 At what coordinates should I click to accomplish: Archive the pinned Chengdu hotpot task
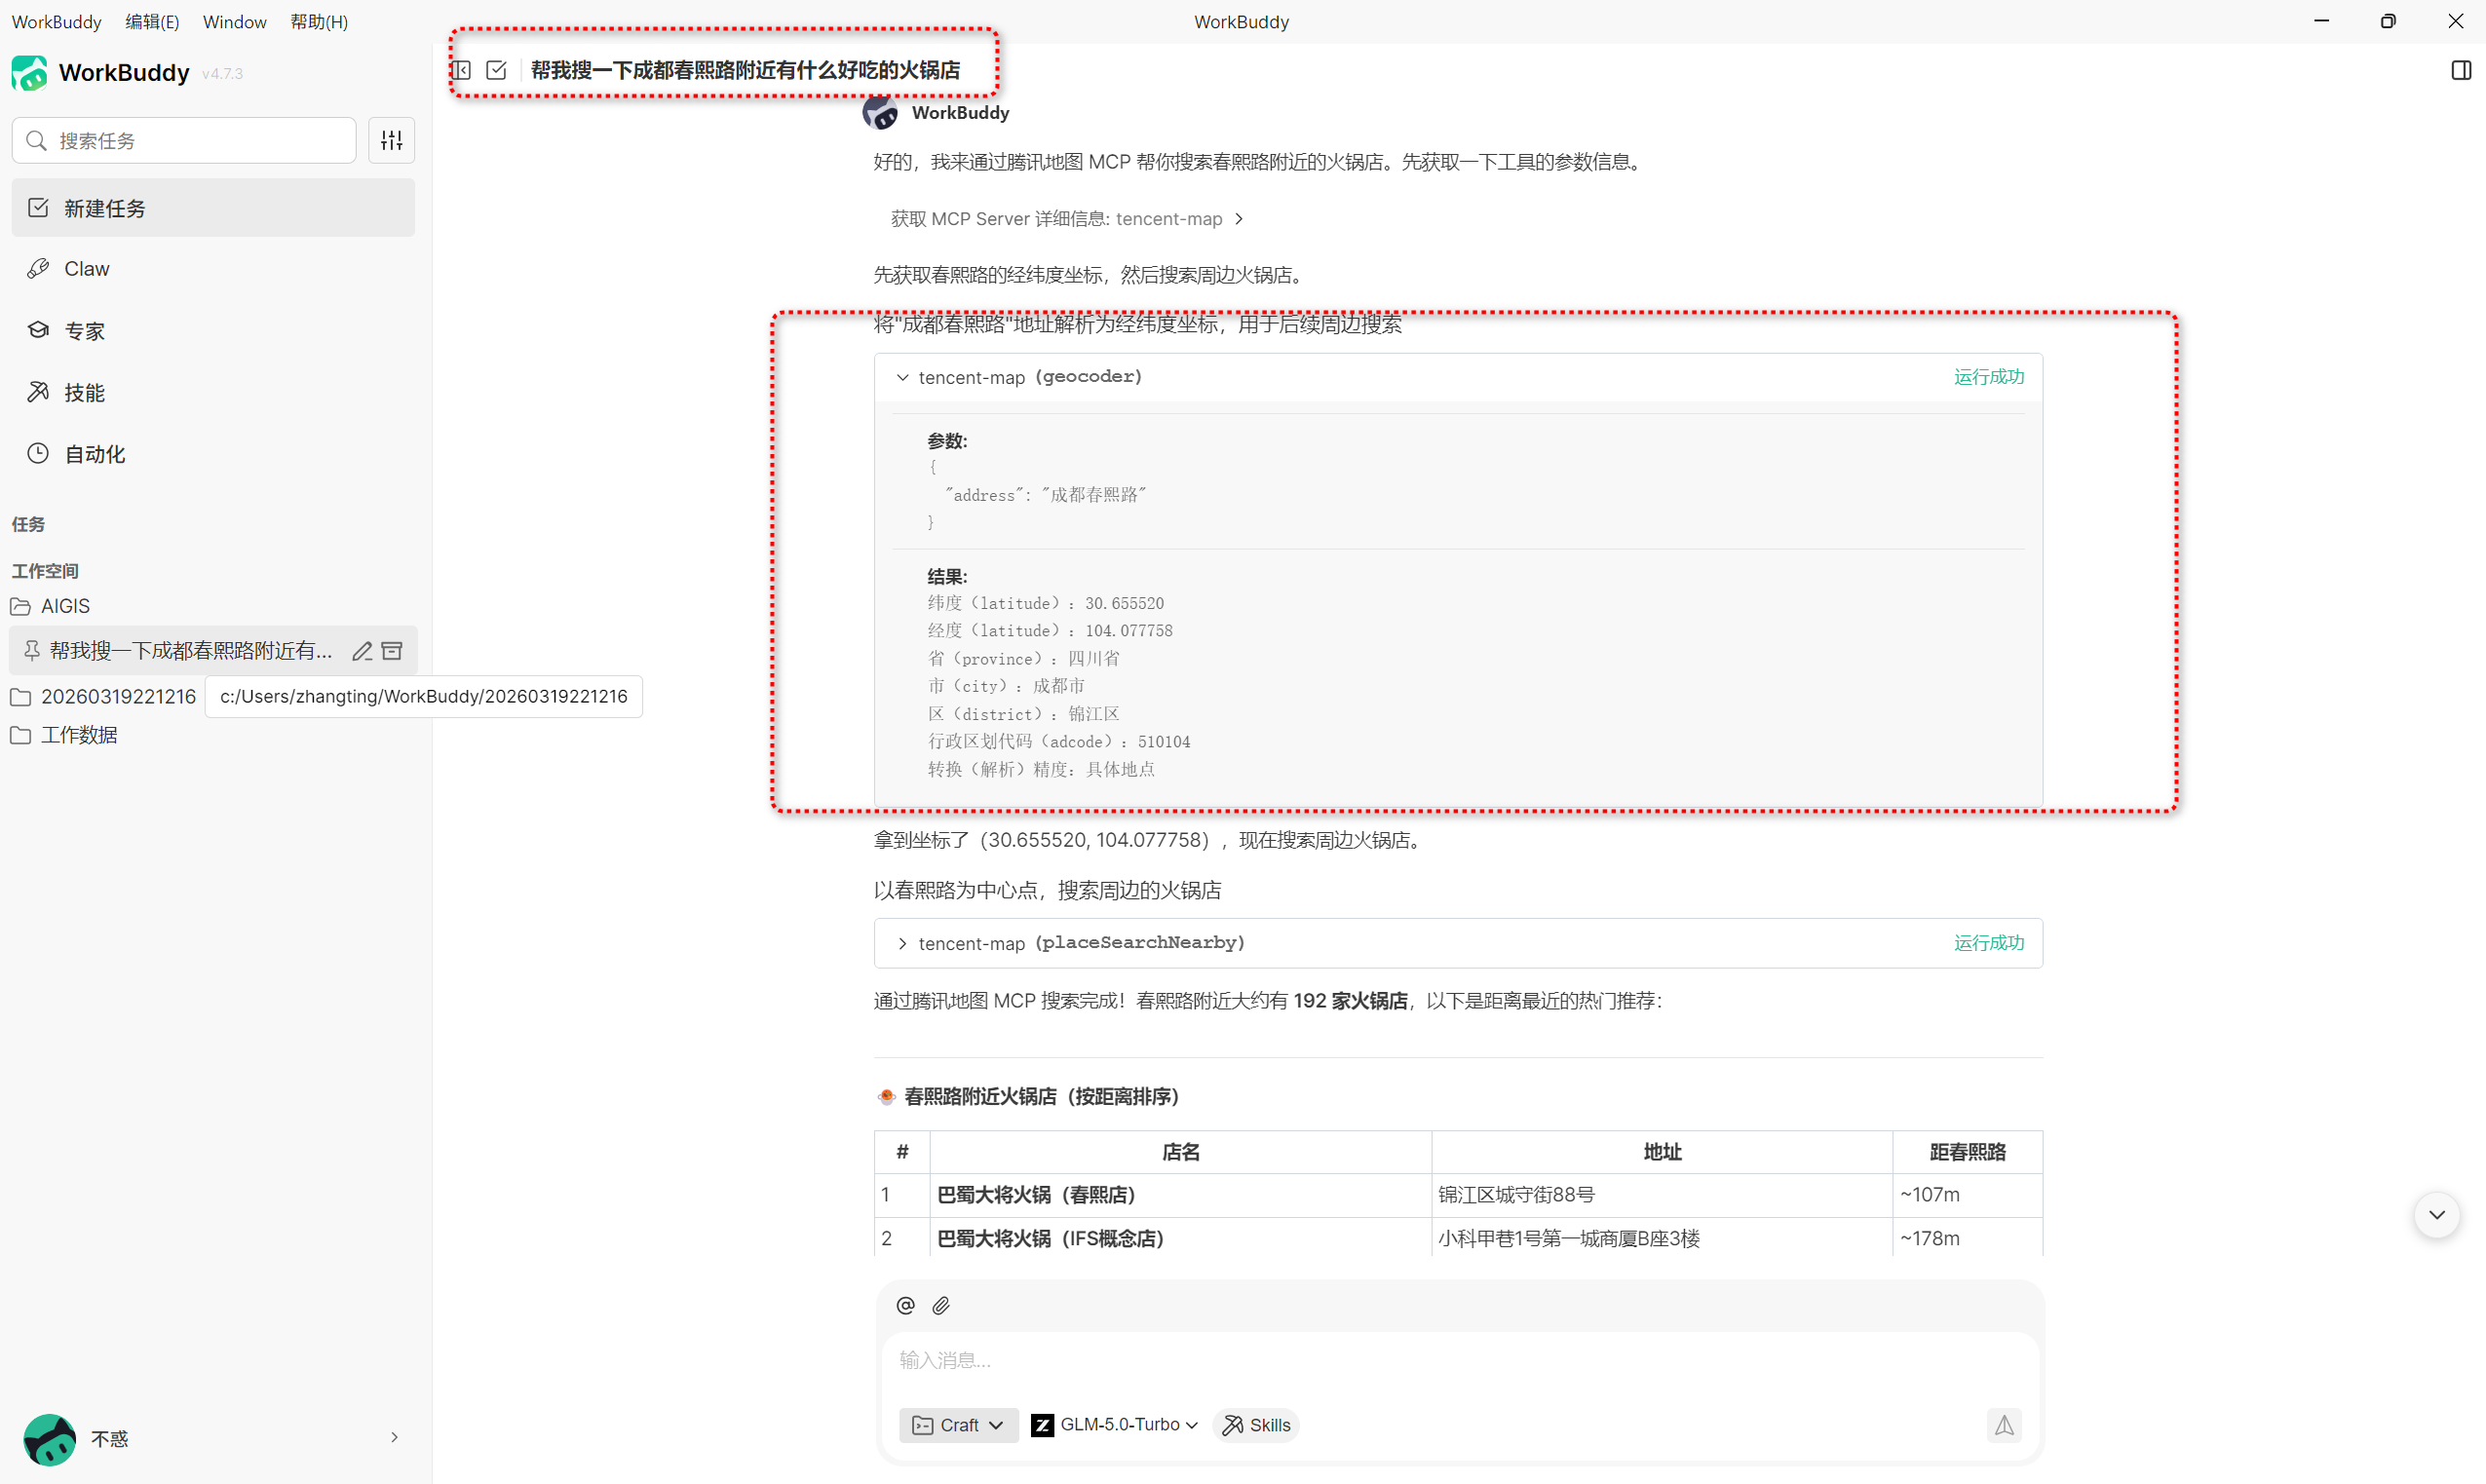pyautogui.click(x=392, y=651)
